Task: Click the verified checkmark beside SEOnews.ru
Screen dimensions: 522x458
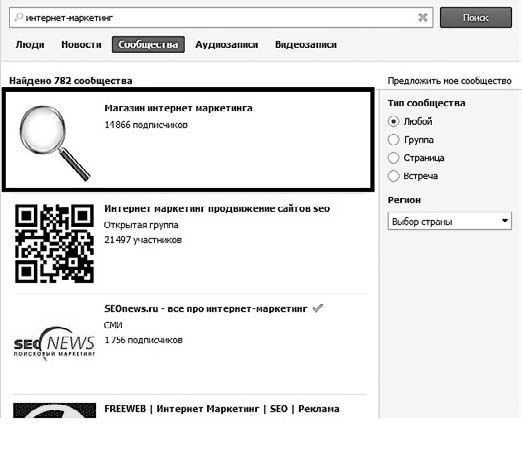Action: click(x=318, y=308)
